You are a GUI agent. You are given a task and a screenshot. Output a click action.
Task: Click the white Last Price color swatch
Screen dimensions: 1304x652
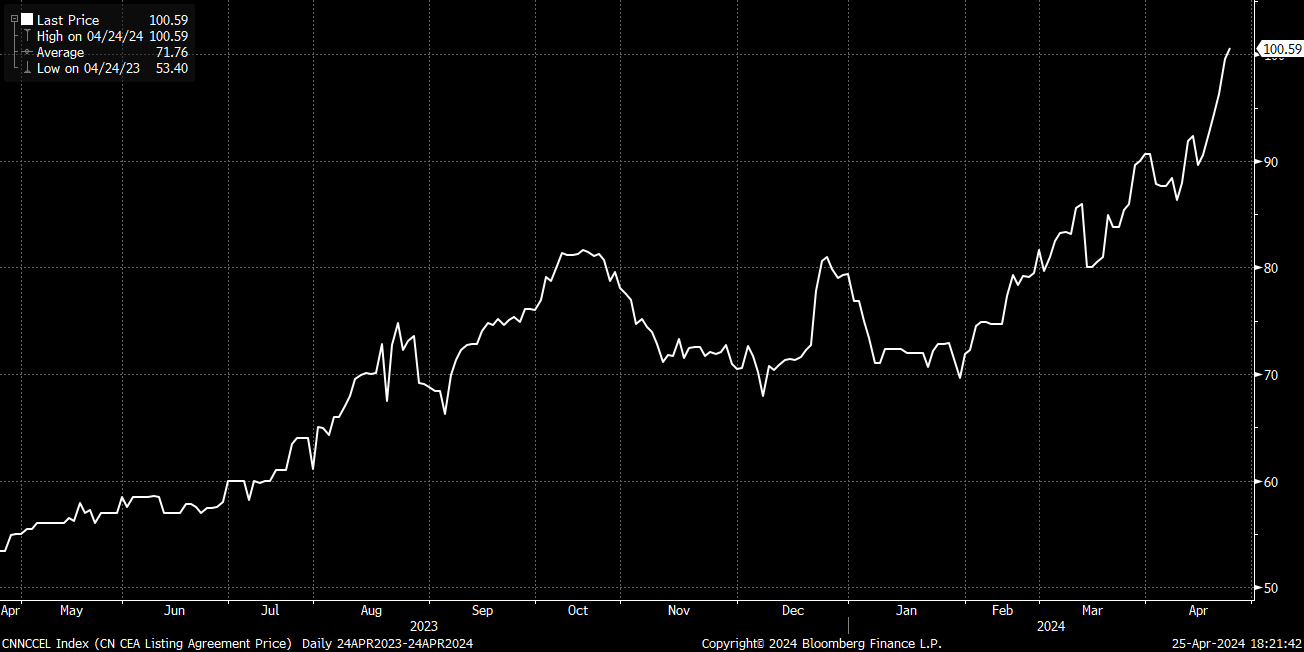tap(27, 20)
